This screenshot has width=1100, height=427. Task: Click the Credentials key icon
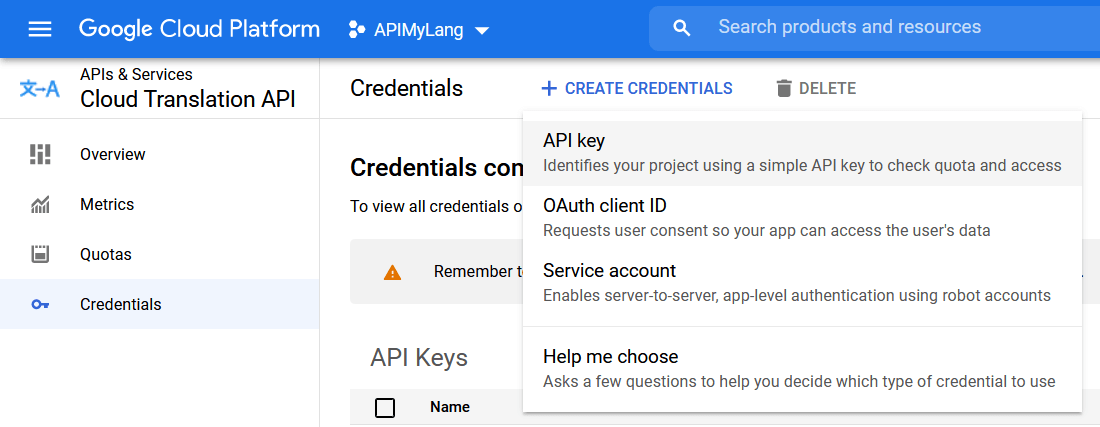[x=41, y=304]
